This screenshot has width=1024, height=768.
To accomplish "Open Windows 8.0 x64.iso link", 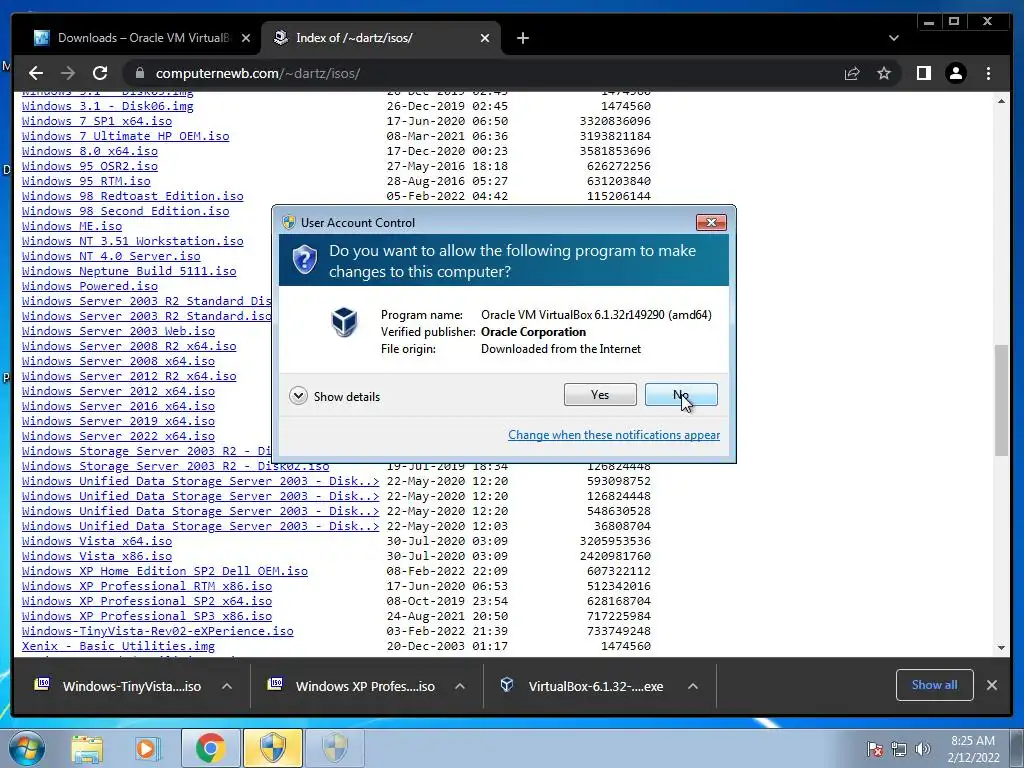I will tap(89, 151).
